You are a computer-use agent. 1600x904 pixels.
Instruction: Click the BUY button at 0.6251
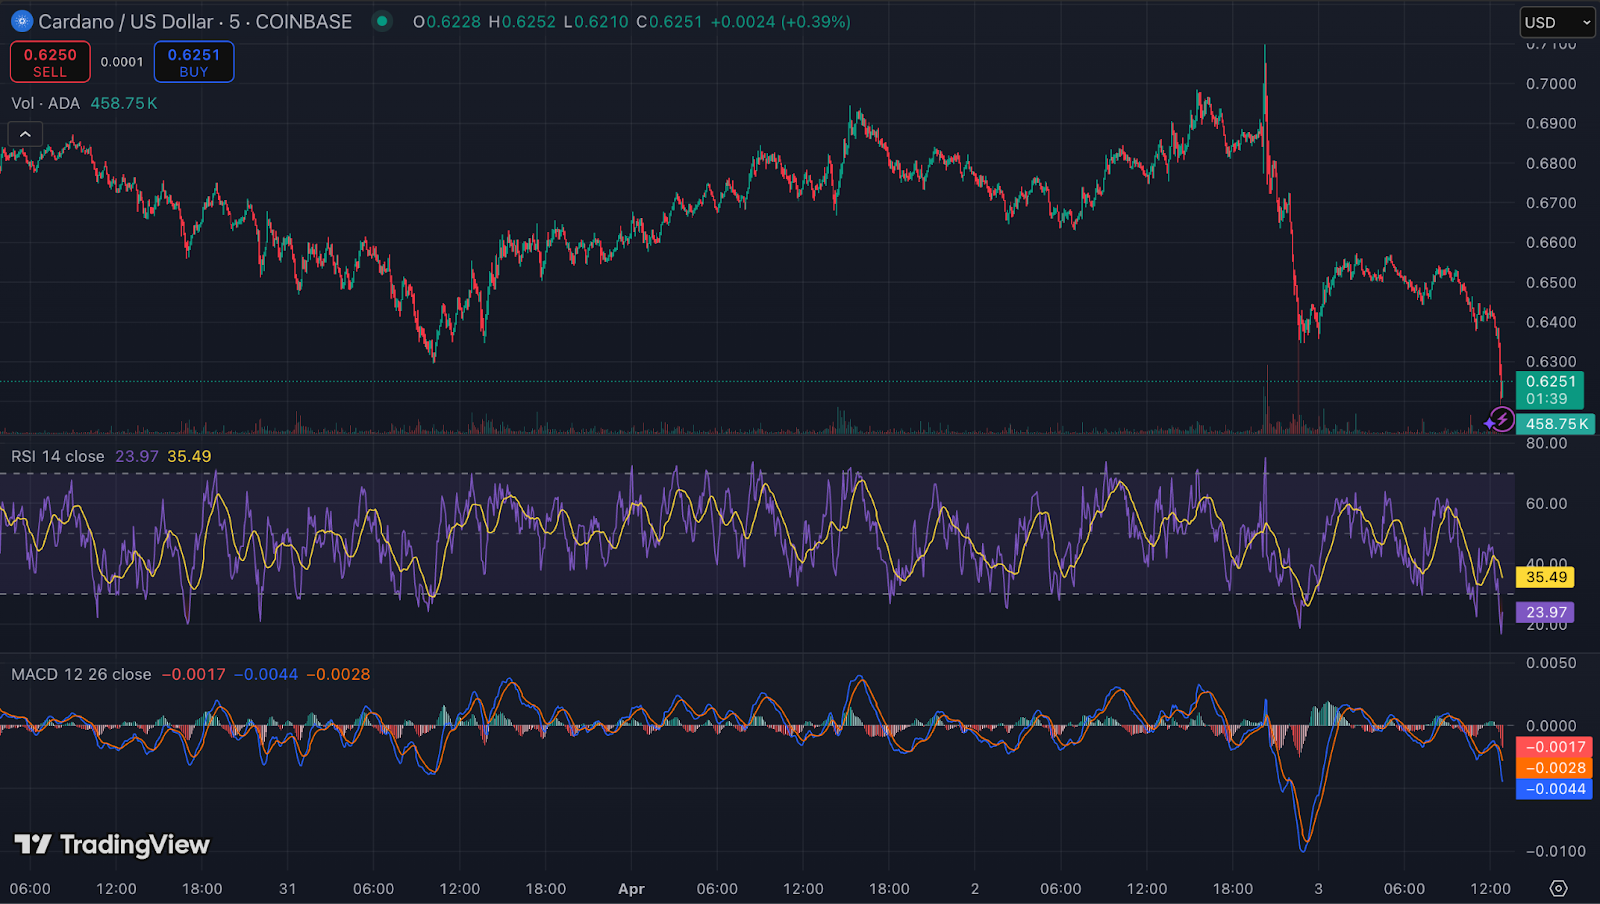point(193,61)
